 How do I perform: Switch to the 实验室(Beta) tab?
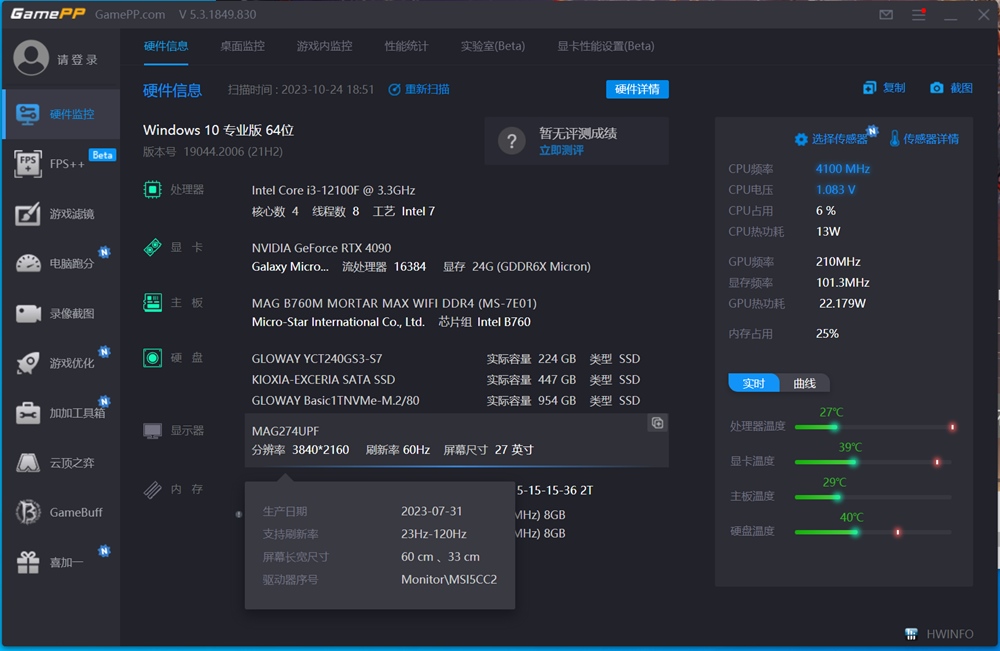(x=493, y=46)
